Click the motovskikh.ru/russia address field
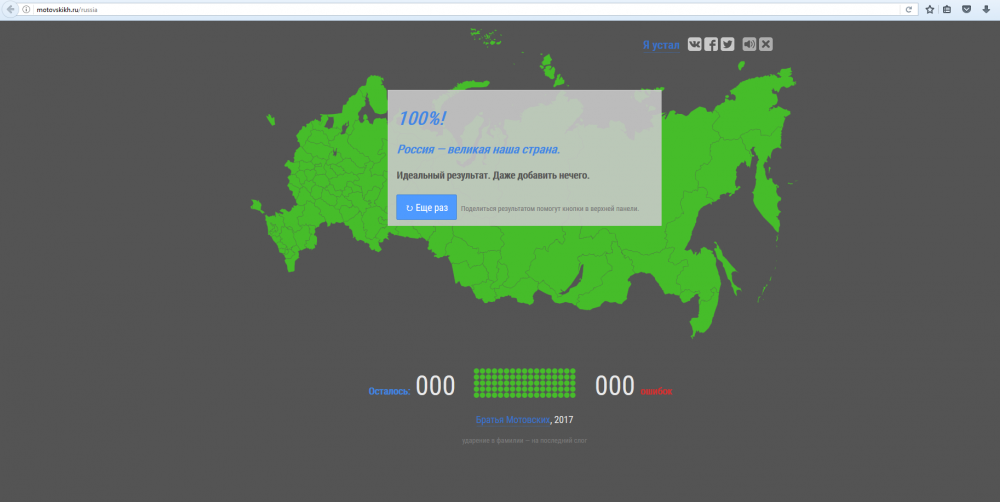Viewport: 1000px width, 502px height. point(466,10)
